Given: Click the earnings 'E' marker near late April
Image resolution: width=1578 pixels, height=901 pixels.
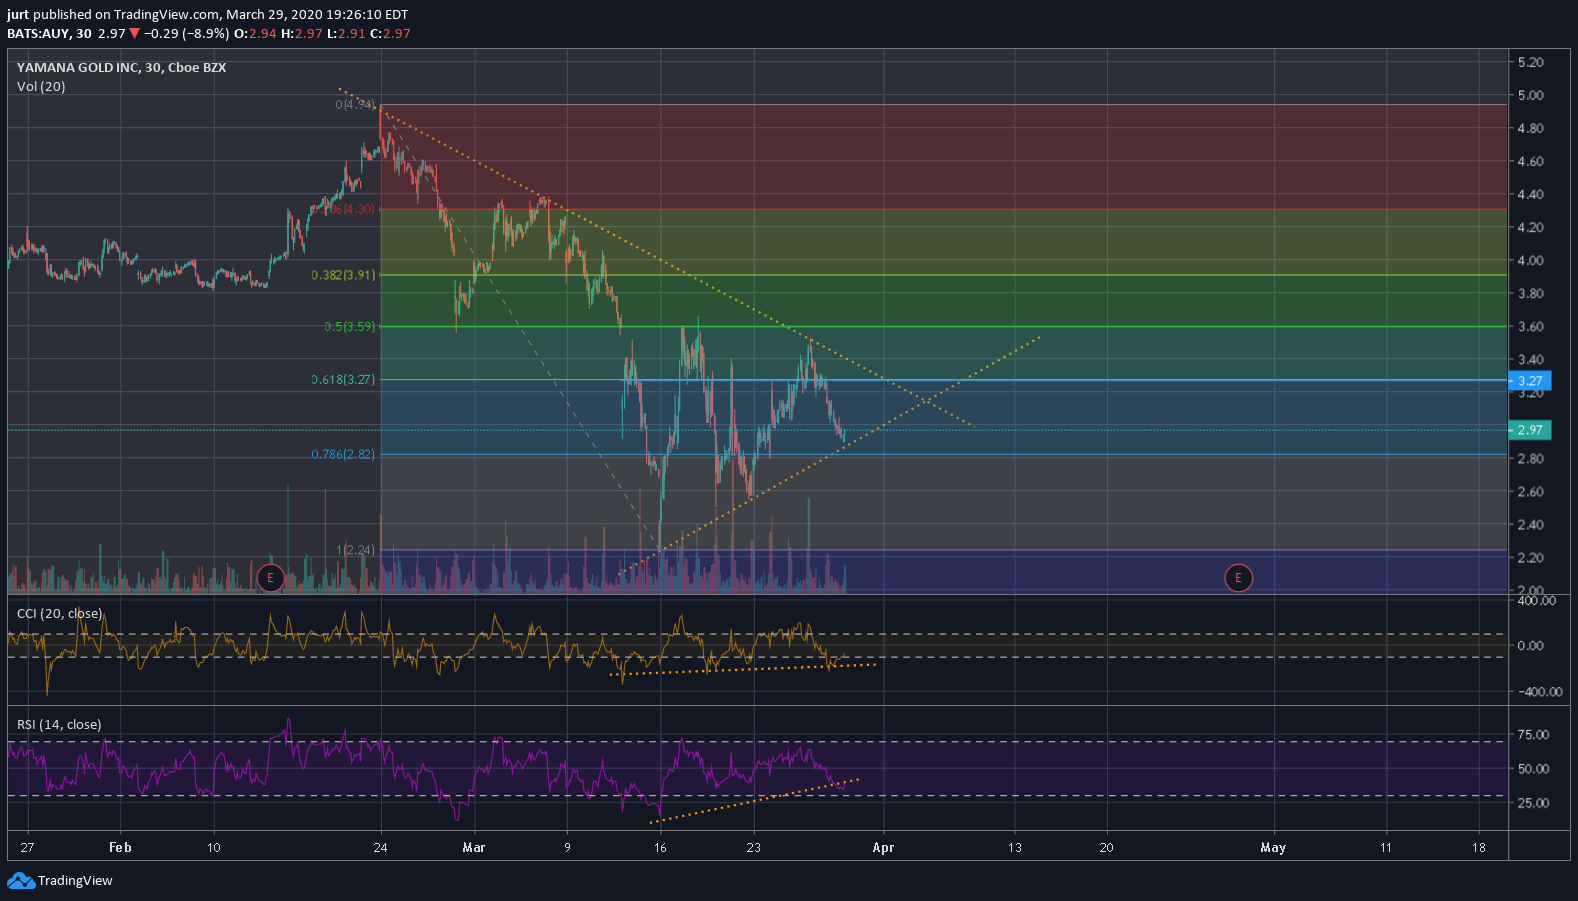Looking at the screenshot, I should 1238,578.
